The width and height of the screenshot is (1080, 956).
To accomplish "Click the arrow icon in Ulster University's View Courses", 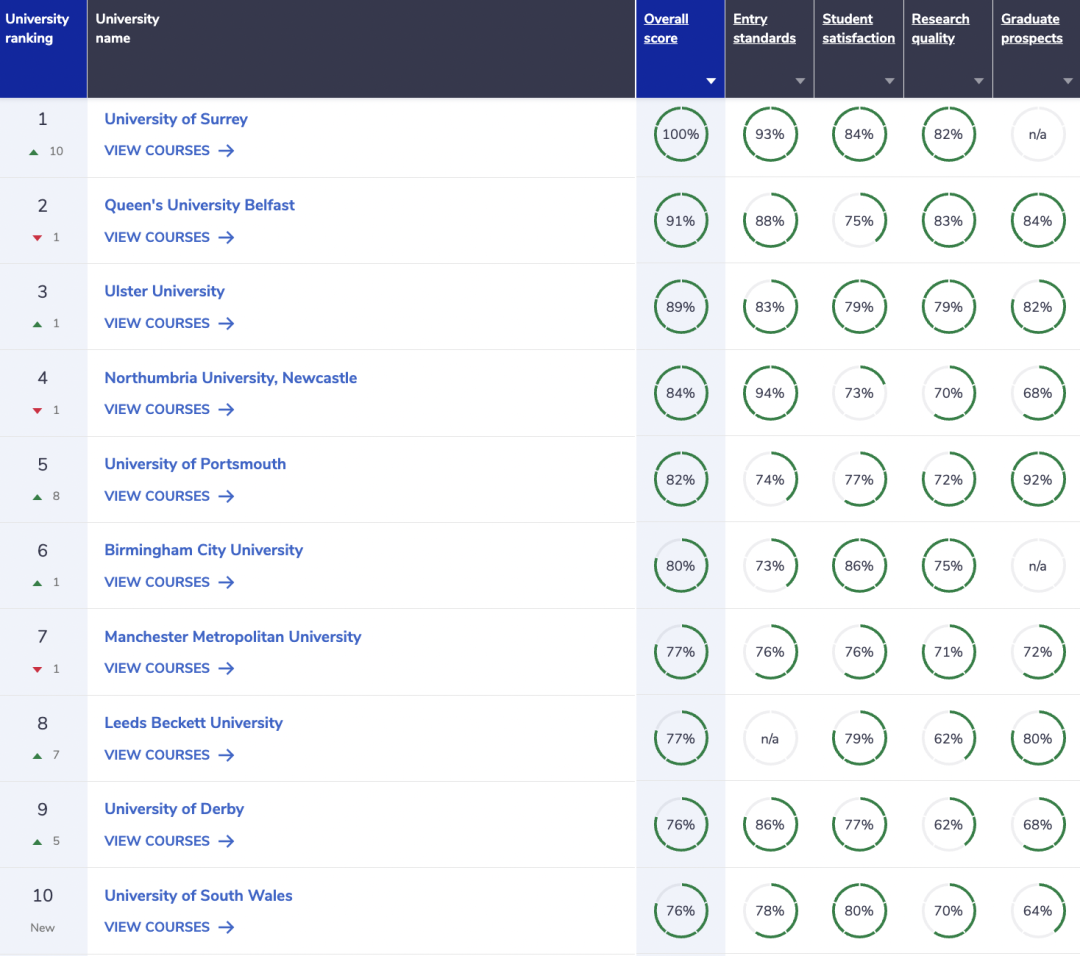I will click(226, 324).
